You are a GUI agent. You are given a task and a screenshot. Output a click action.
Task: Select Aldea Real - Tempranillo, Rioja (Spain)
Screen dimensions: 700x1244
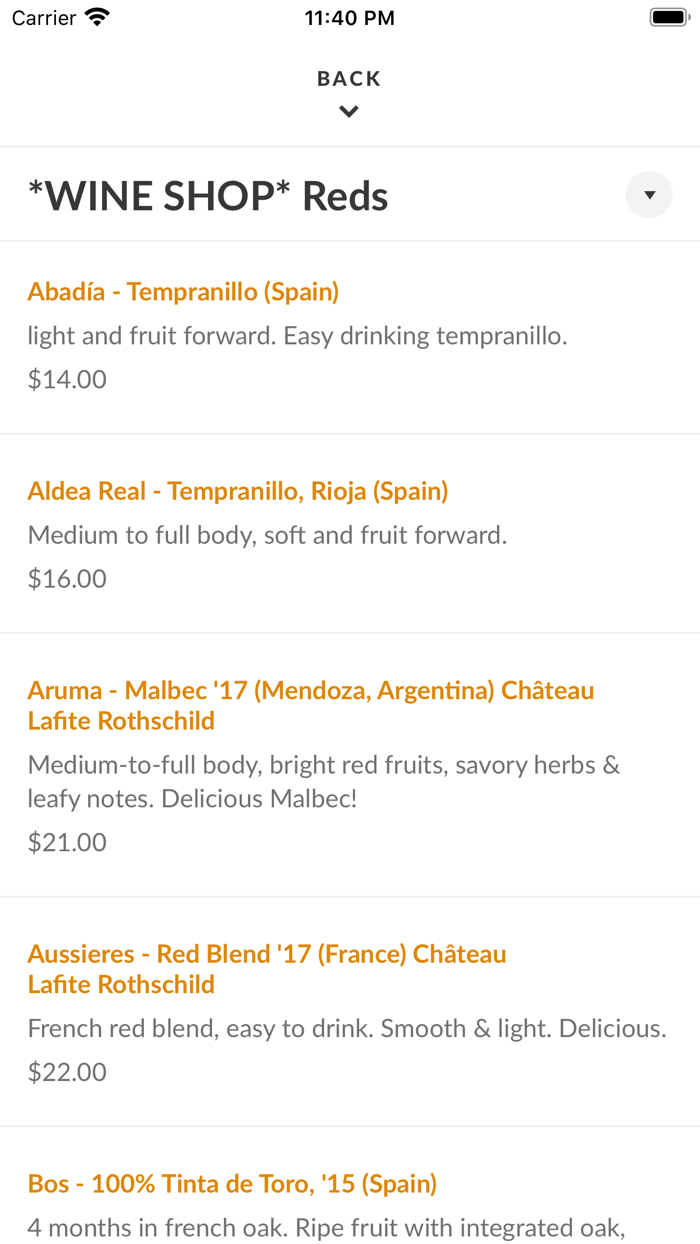pos(238,490)
